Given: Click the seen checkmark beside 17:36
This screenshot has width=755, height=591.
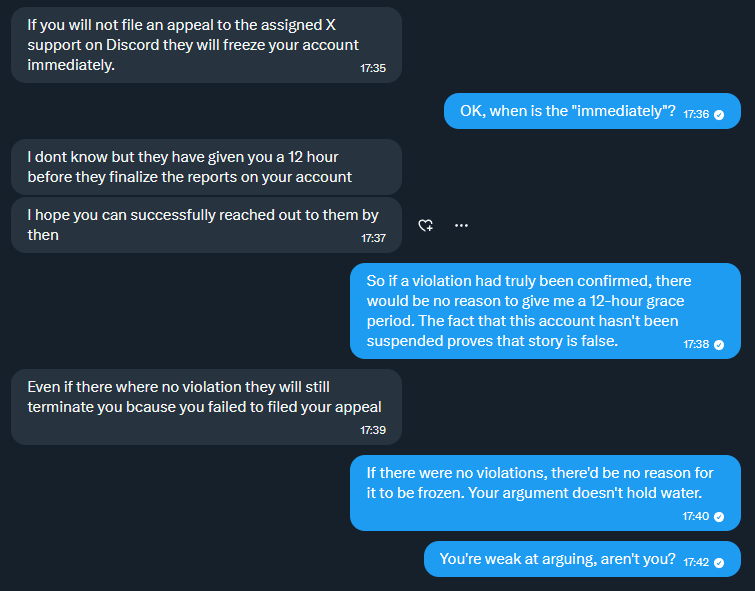Looking at the screenshot, I should tap(719, 115).
